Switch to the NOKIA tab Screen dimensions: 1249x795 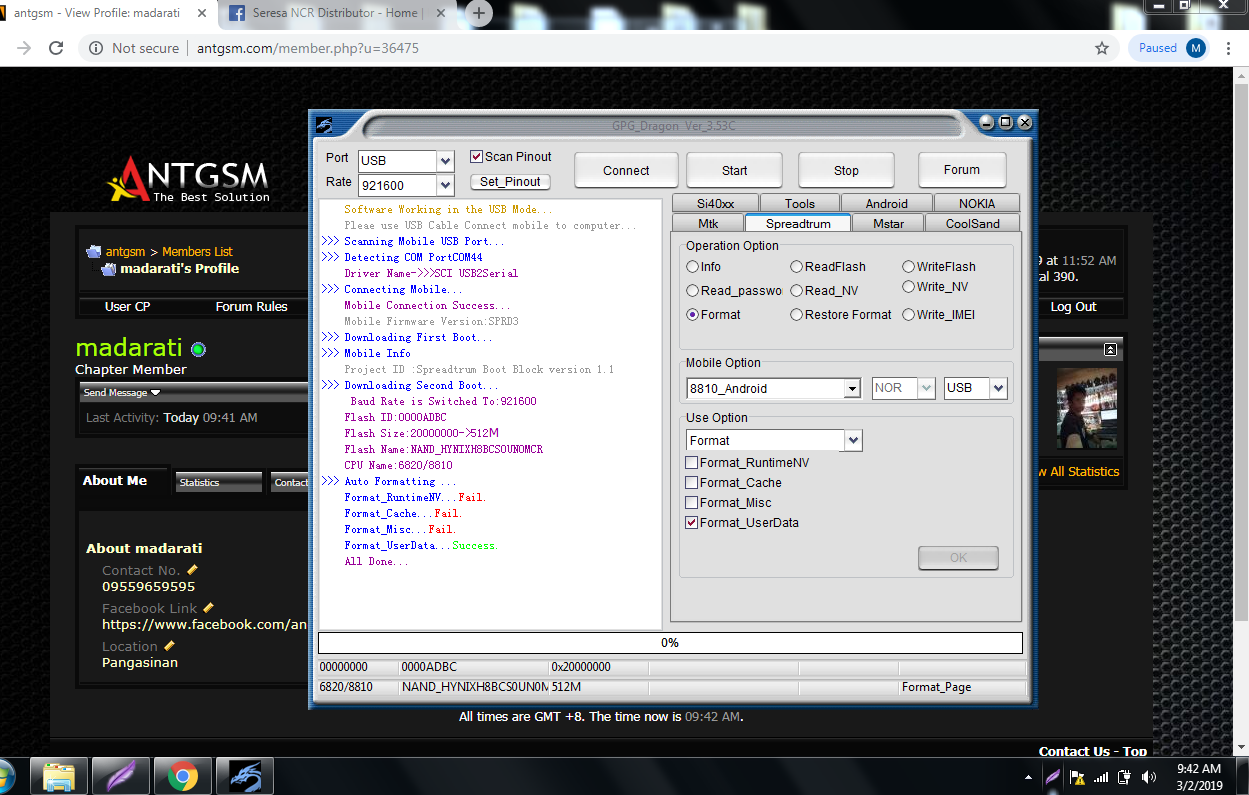pyautogui.click(x=977, y=204)
